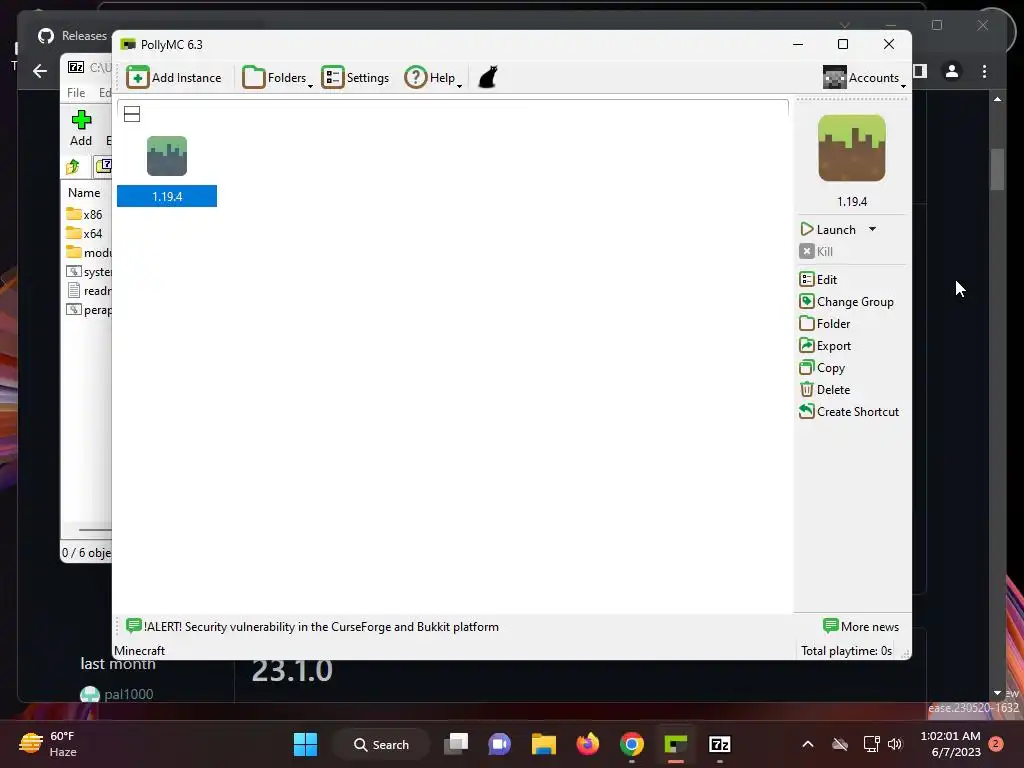Image resolution: width=1024 pixels, height=768 pixels.
Task: Click the large grass block instance icon
Action: [852, 148]
